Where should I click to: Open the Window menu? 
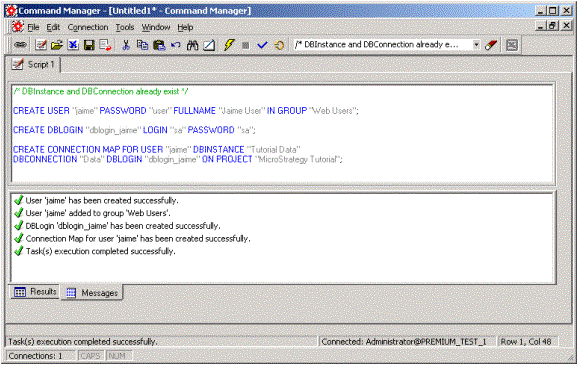156,27
